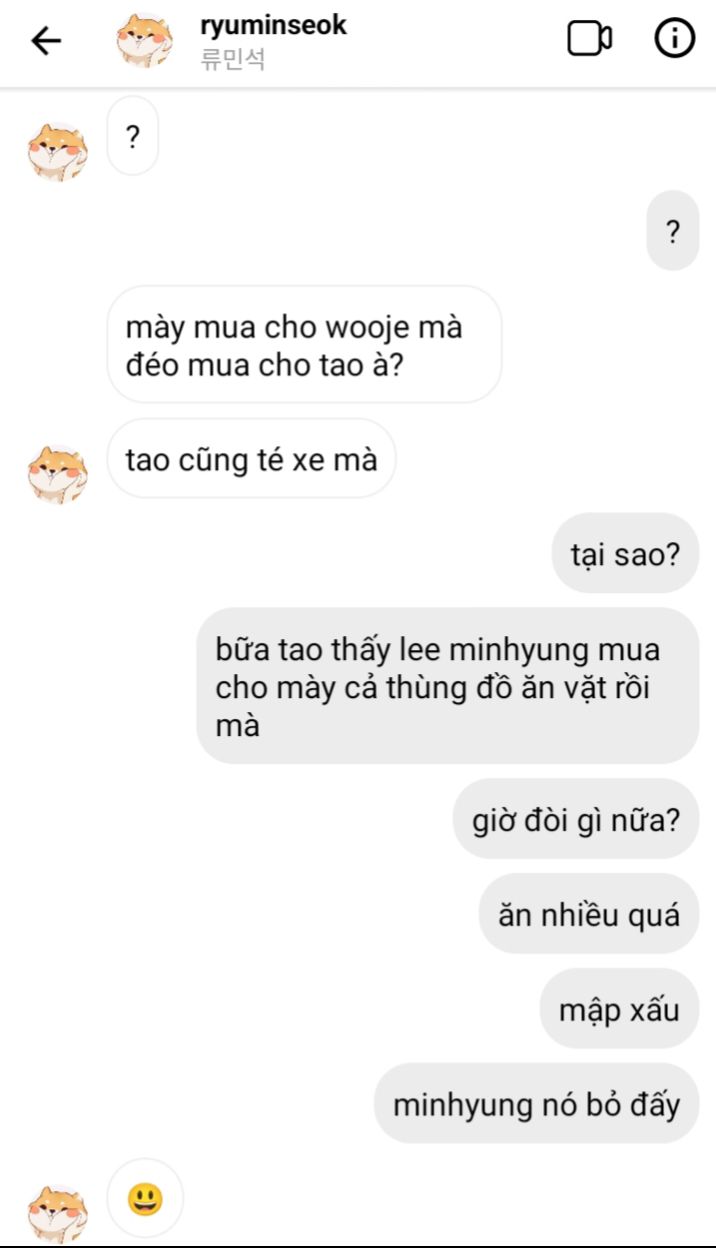Tap the avatar beside the first question mark
This screenshot has width=716, height=1248.
pyautogui.click(x=58, y=152)
